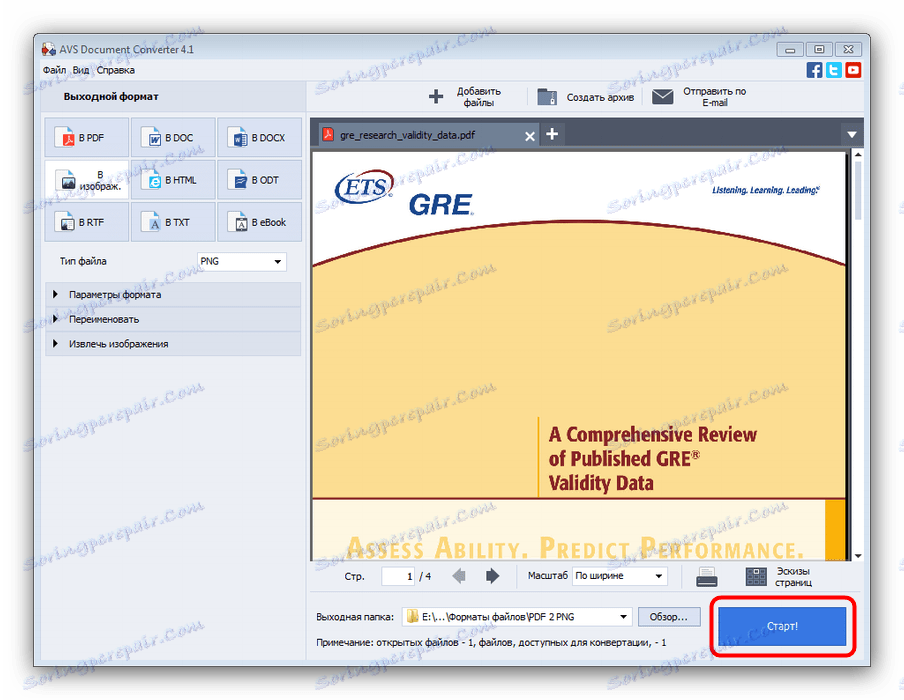Minimize the AVS Document Converter window
Image resolution: width=904 pixels, height=700 pixels.
tap(790, 50)
